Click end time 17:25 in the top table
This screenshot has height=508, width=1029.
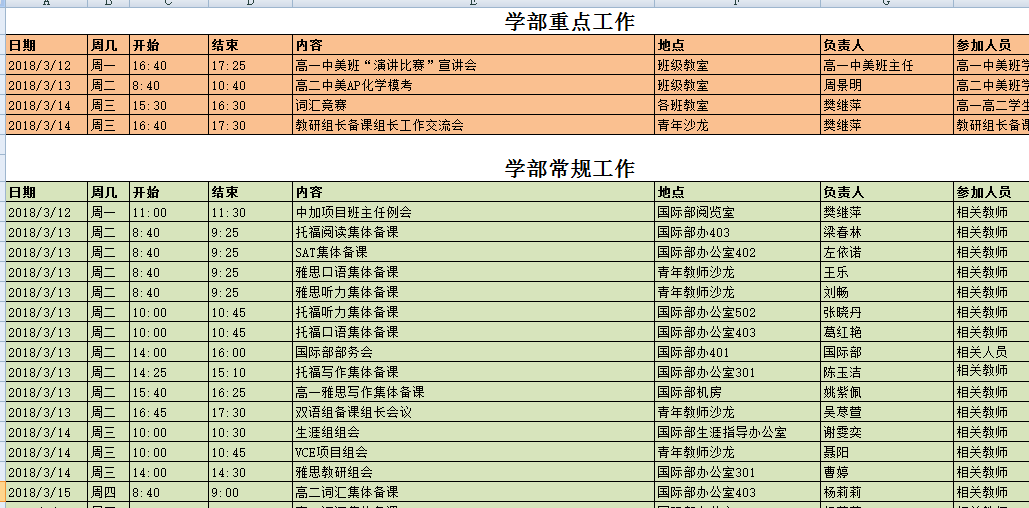[251, 66]
